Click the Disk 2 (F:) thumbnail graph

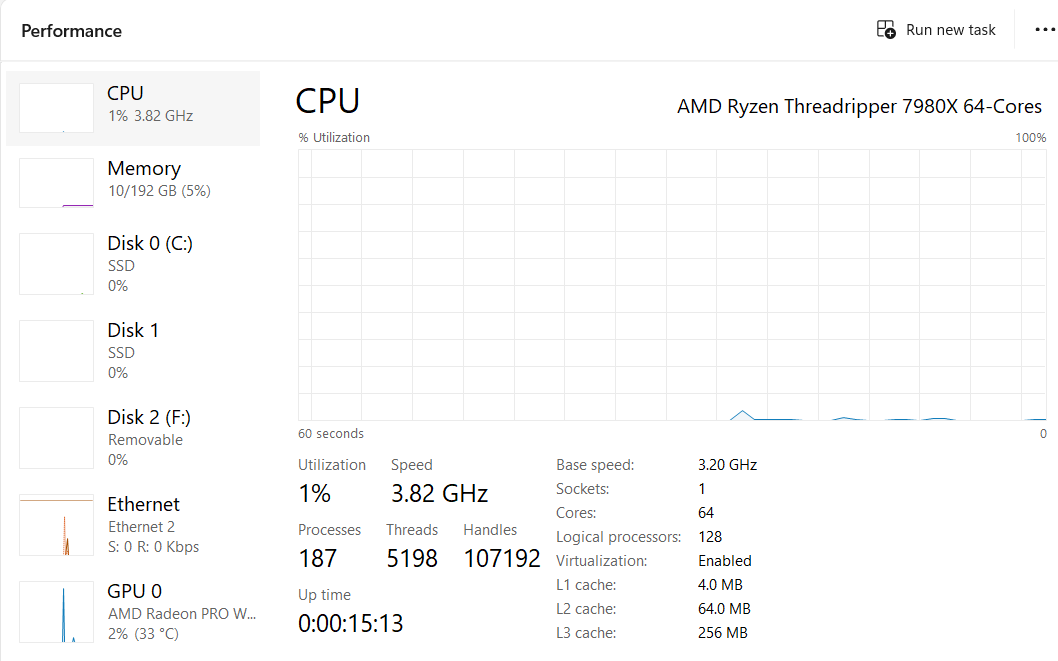click(56, 438)
